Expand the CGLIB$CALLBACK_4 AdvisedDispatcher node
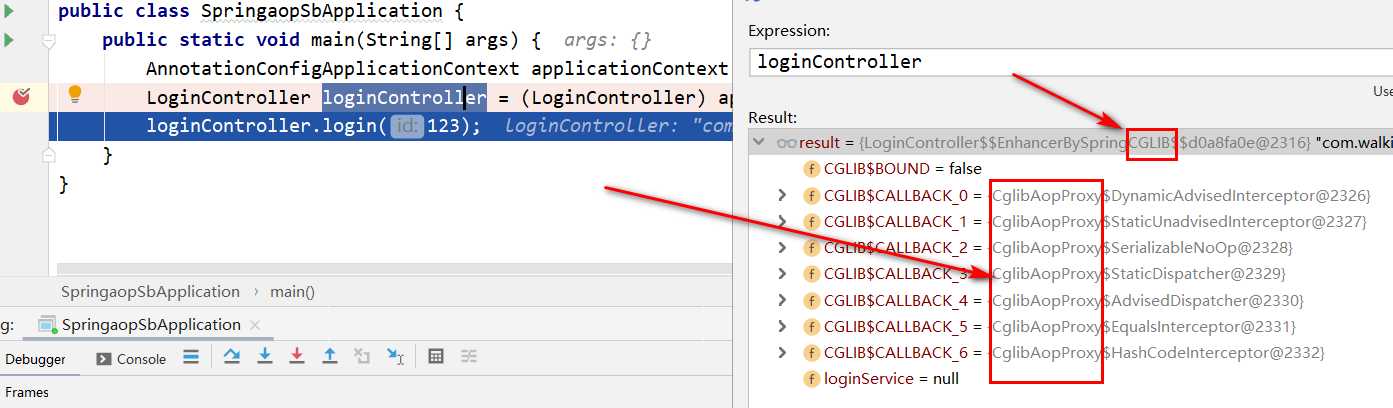 782,300
